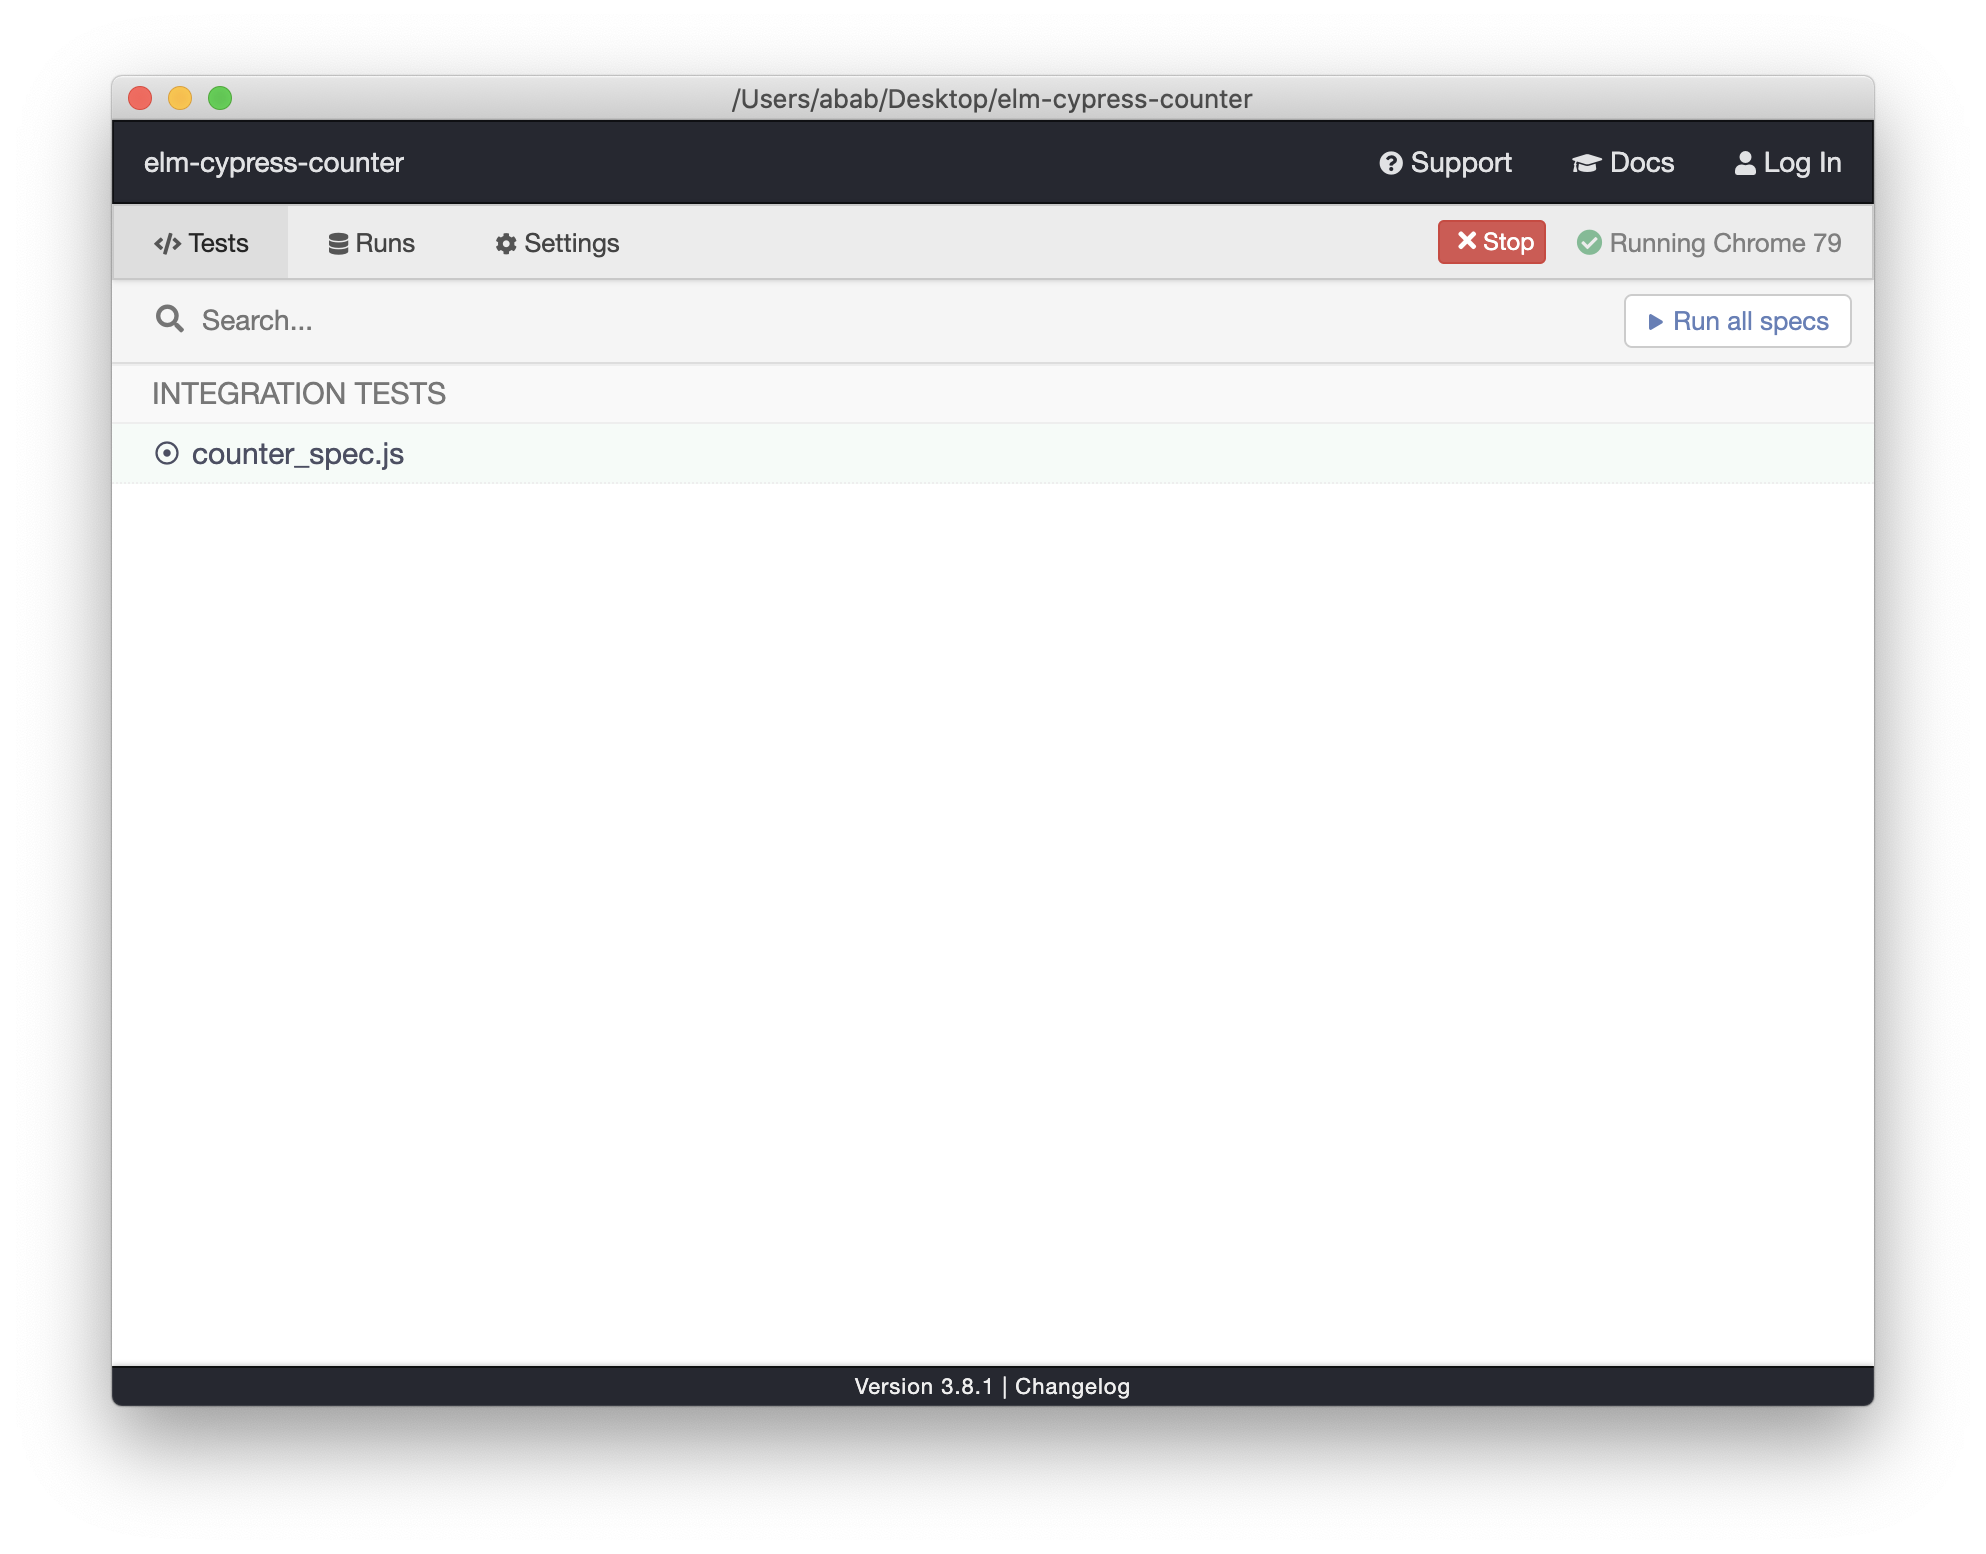Close the window with red button
The image size is (1986, 1554).
point(140,98)
